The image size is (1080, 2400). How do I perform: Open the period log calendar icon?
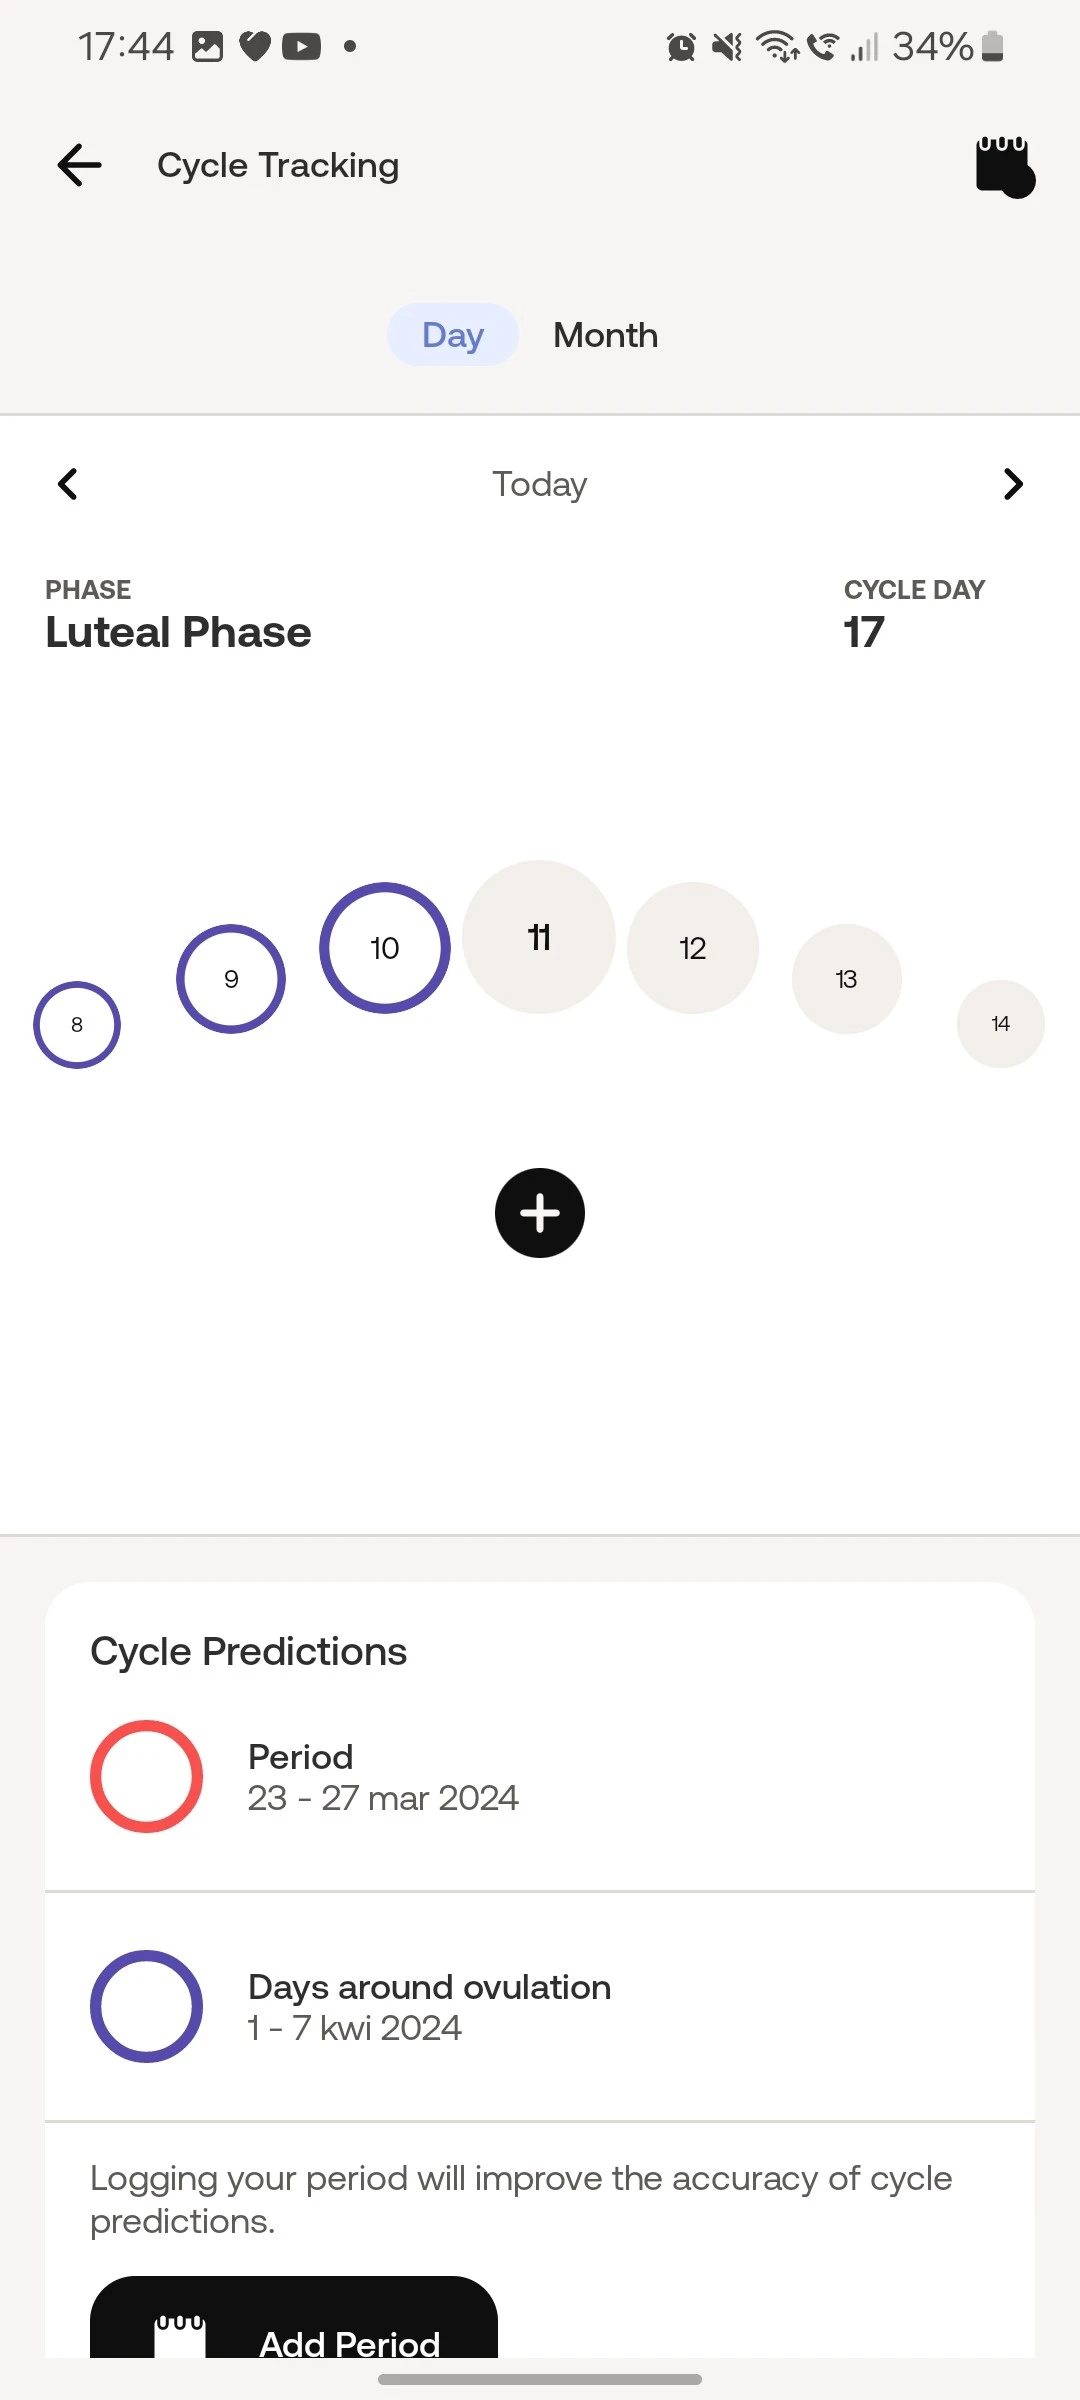[x=1004, y=166]
